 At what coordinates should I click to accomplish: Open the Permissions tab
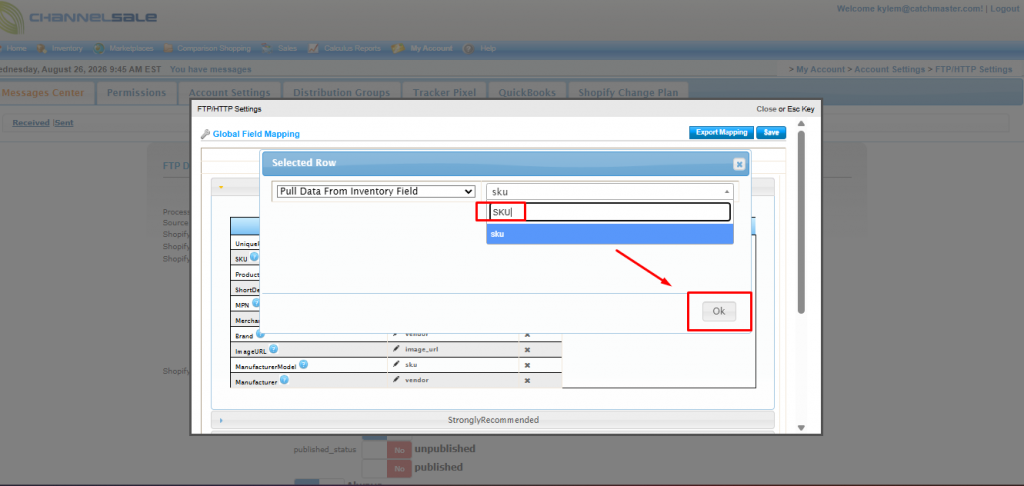136,93
